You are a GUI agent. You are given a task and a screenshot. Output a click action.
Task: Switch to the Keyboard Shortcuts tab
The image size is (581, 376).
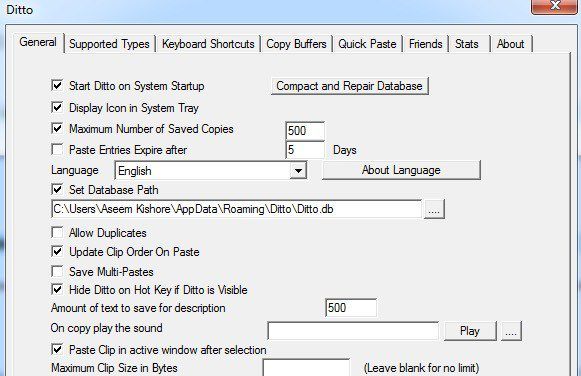tap(208, 44)
